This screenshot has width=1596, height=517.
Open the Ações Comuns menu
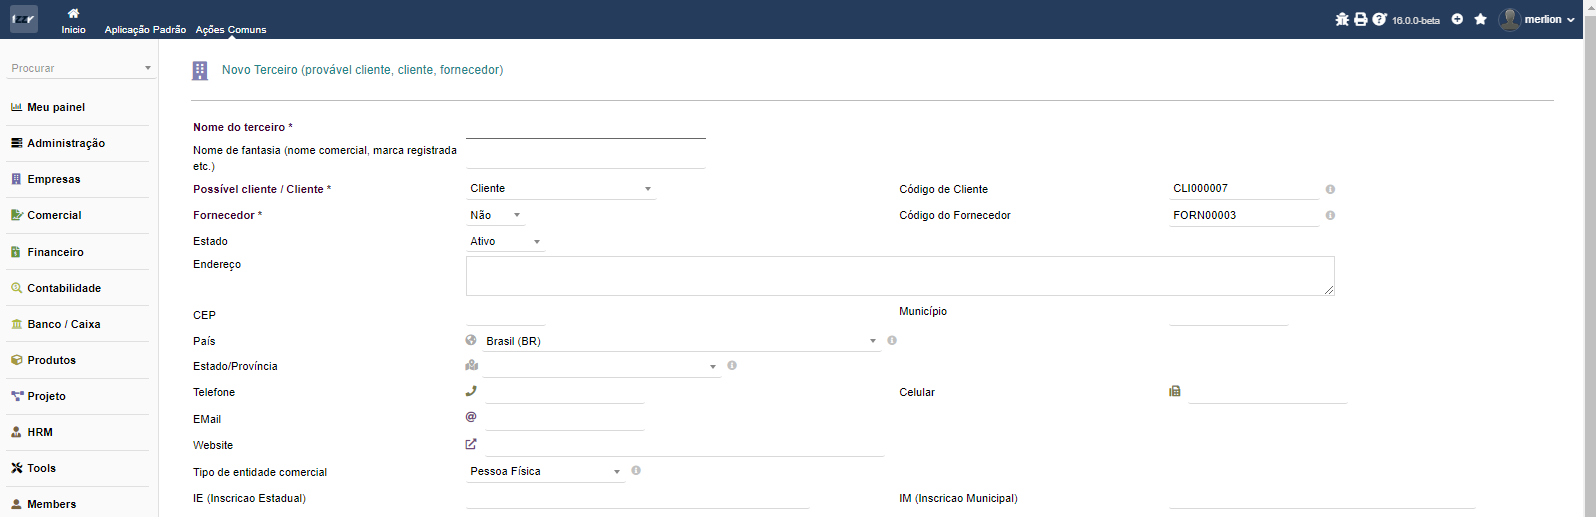pyautogui.click(x=231, y=30)
